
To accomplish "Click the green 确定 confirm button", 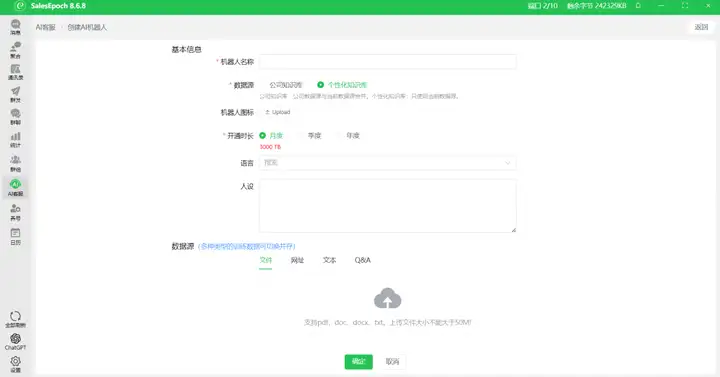I will pos(359,361).
